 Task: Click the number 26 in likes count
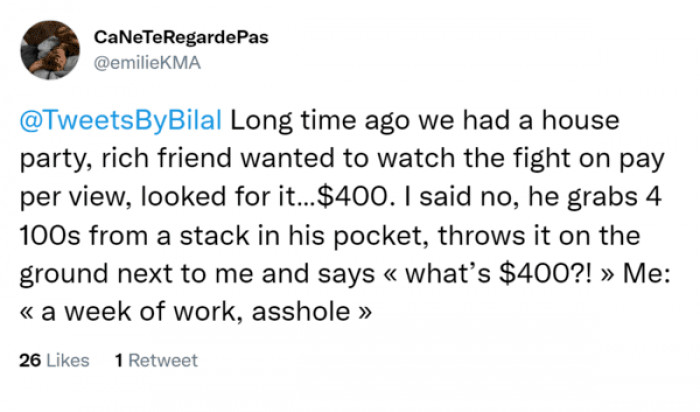[x=30, y=360]
